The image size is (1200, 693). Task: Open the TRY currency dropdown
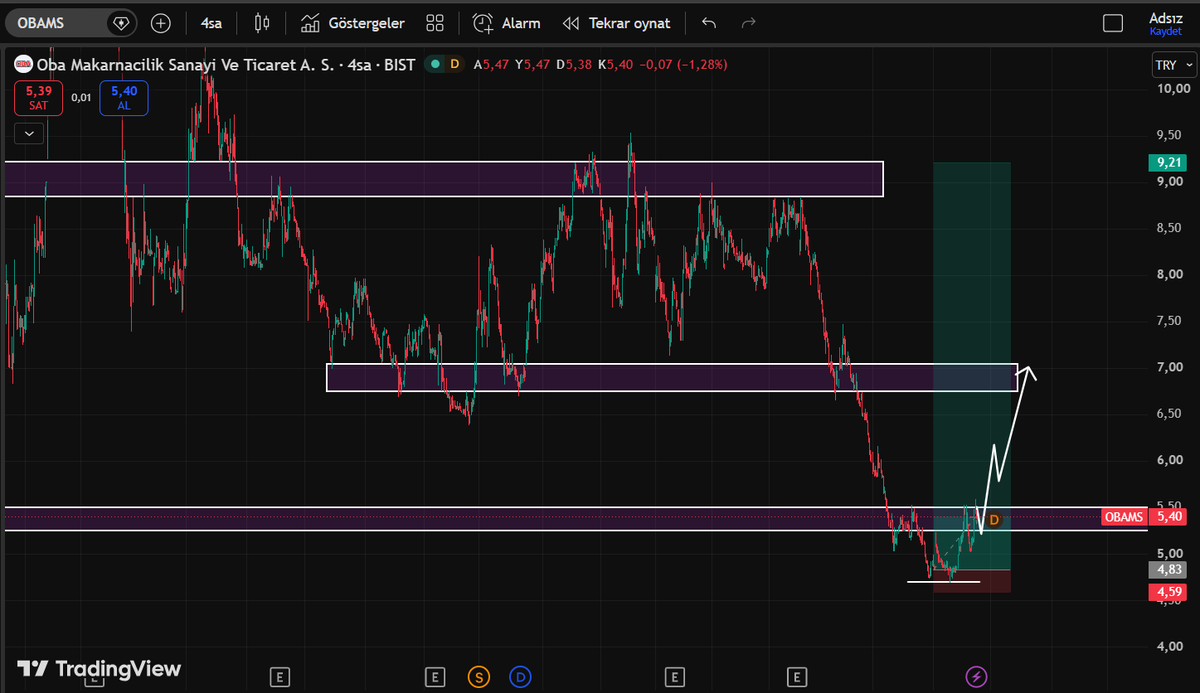click(x=1173, y=65)
